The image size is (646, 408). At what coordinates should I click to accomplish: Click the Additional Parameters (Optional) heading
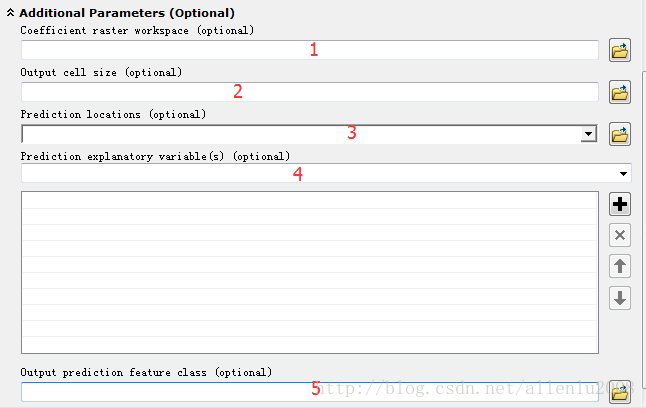point(127,13)
